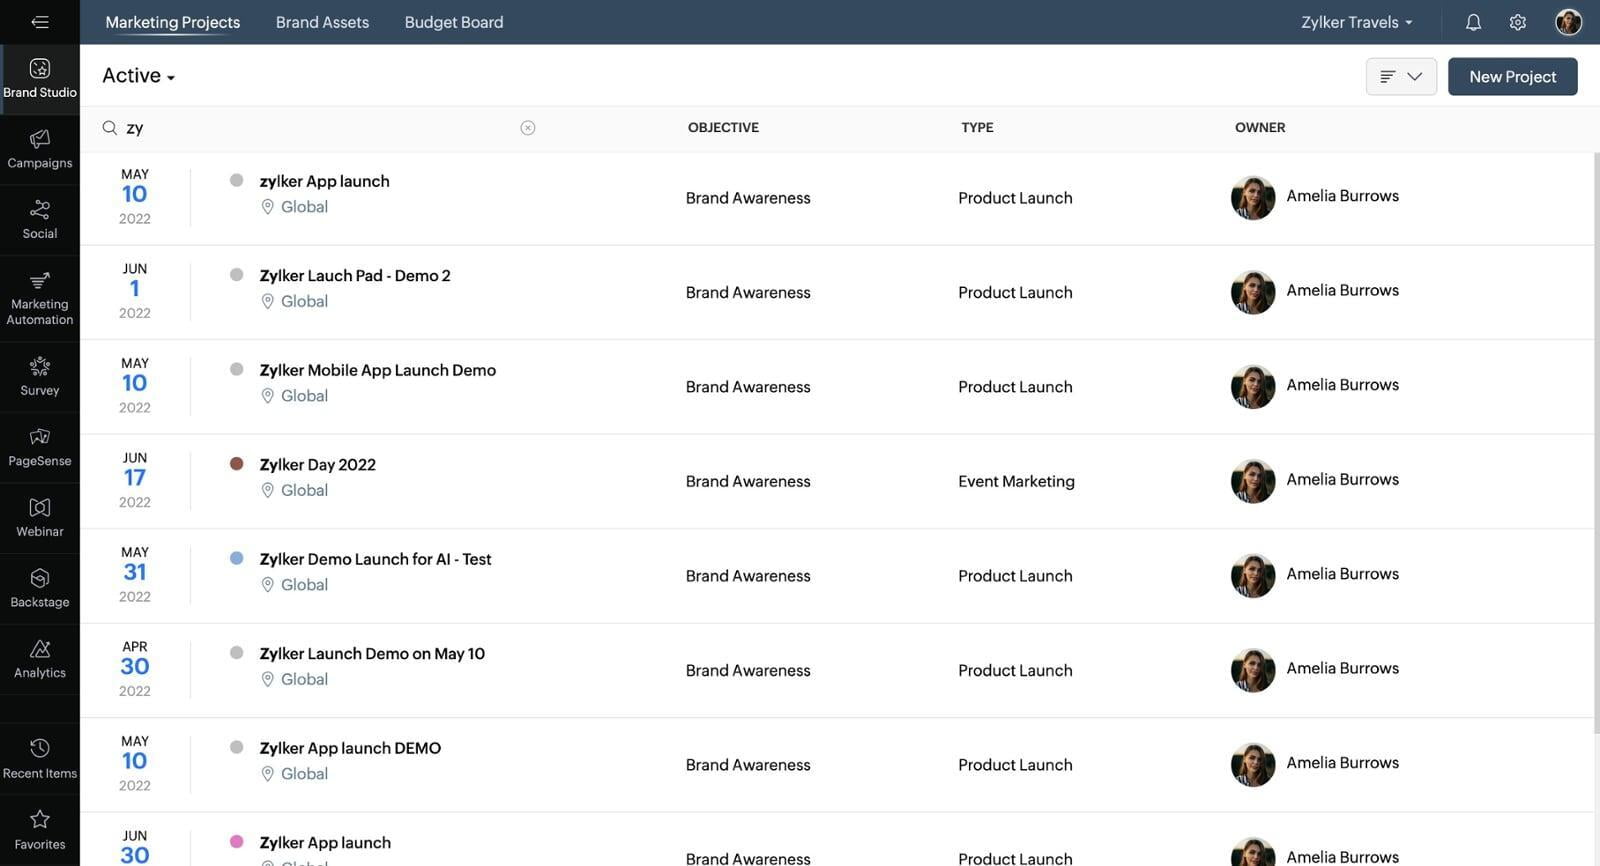1600x866 pixels.
Task: Click APR 30 2022 date cell
Action: click(x=135, y=669)
